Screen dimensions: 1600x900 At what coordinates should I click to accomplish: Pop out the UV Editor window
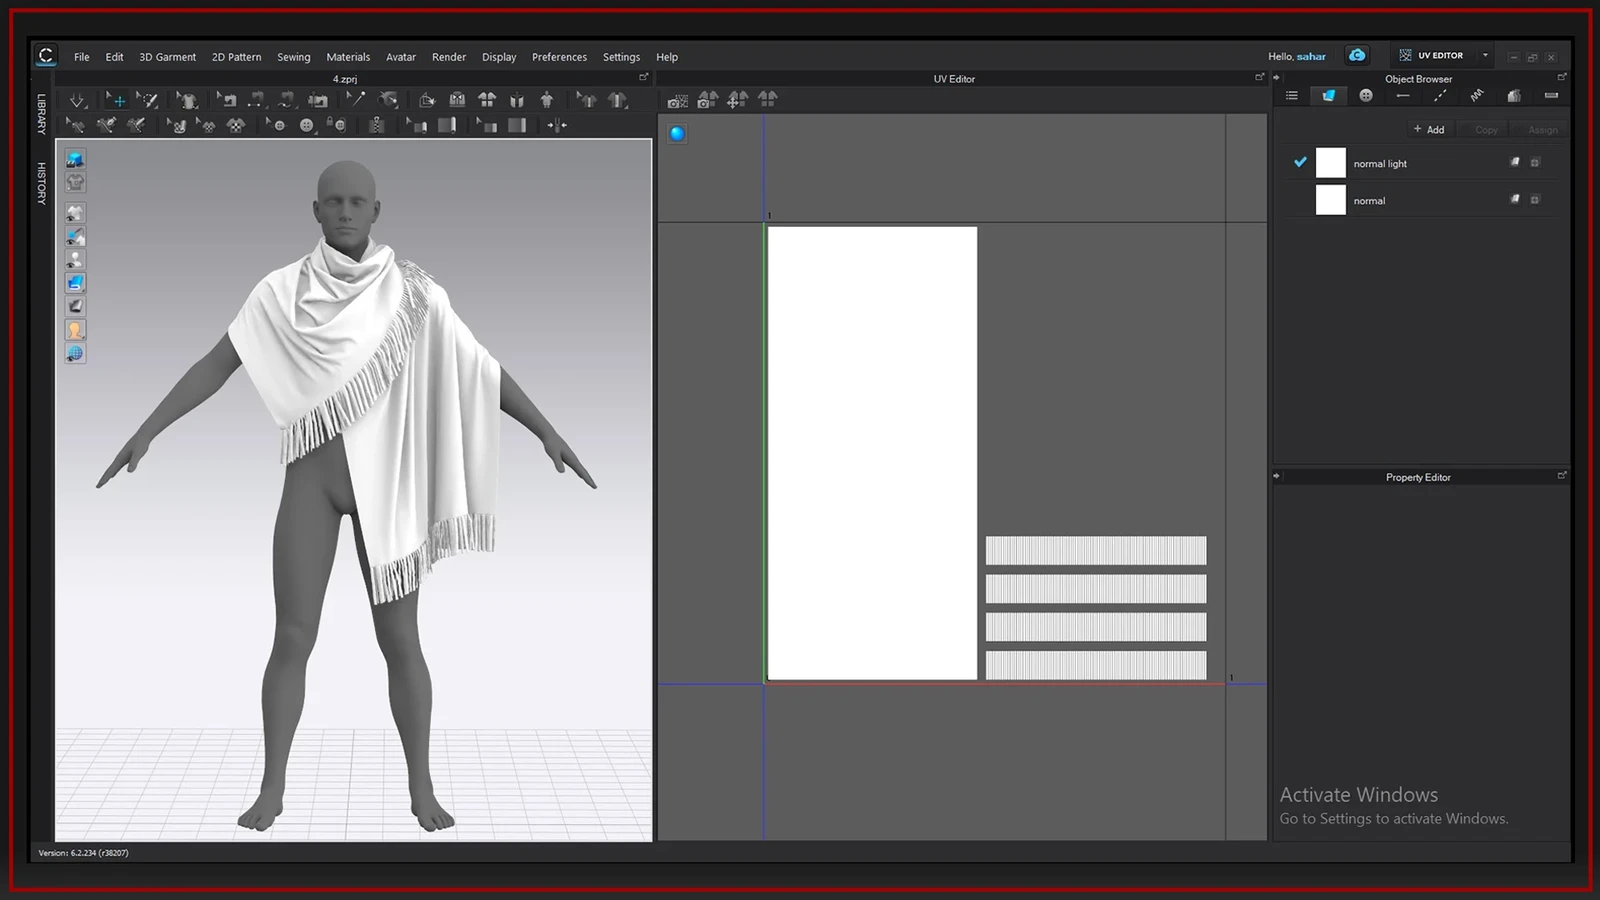click(x=1260, y=77)
